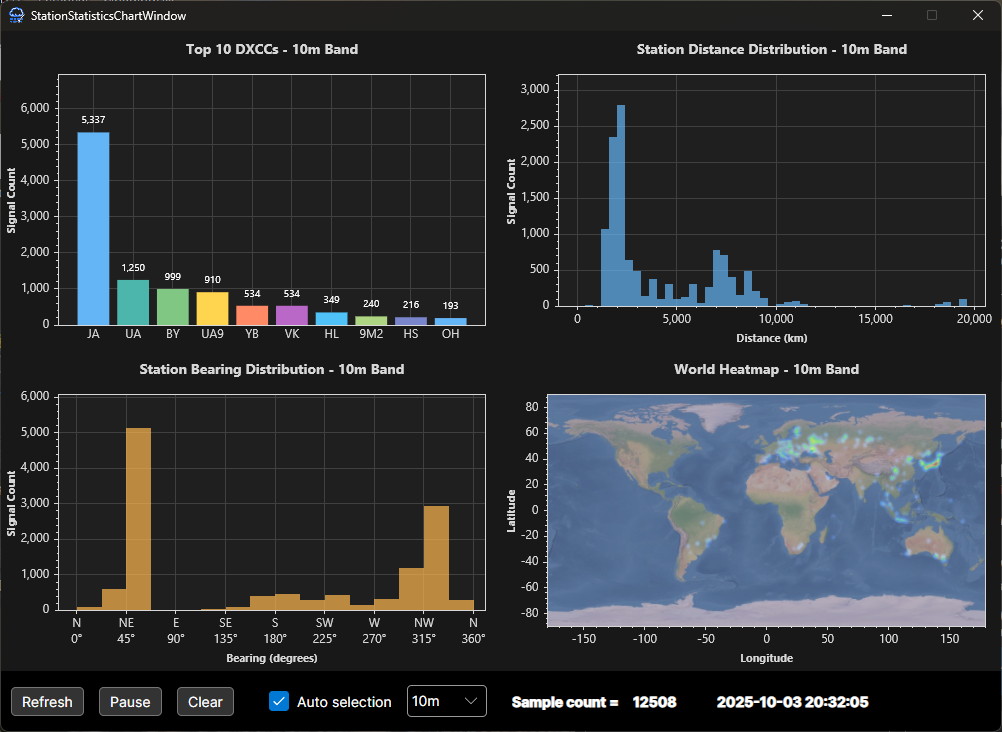
Task: Click the 9M2 bar in DXCC chart
Action: (371, 321)
